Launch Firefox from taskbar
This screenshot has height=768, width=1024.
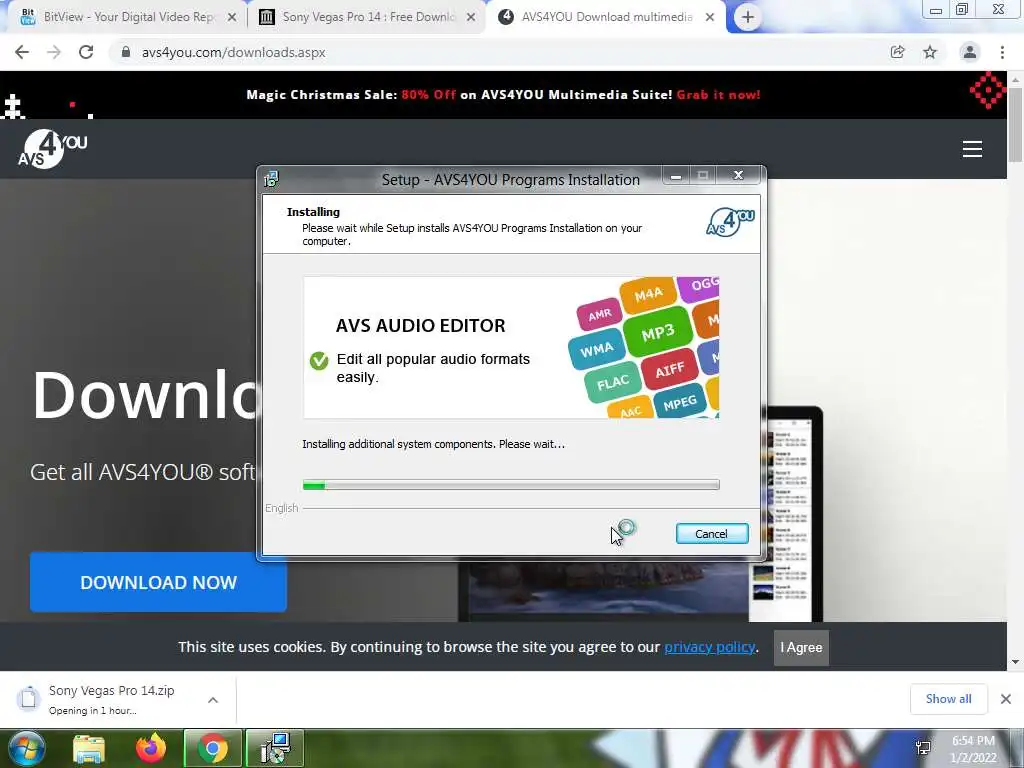[151, 748]
